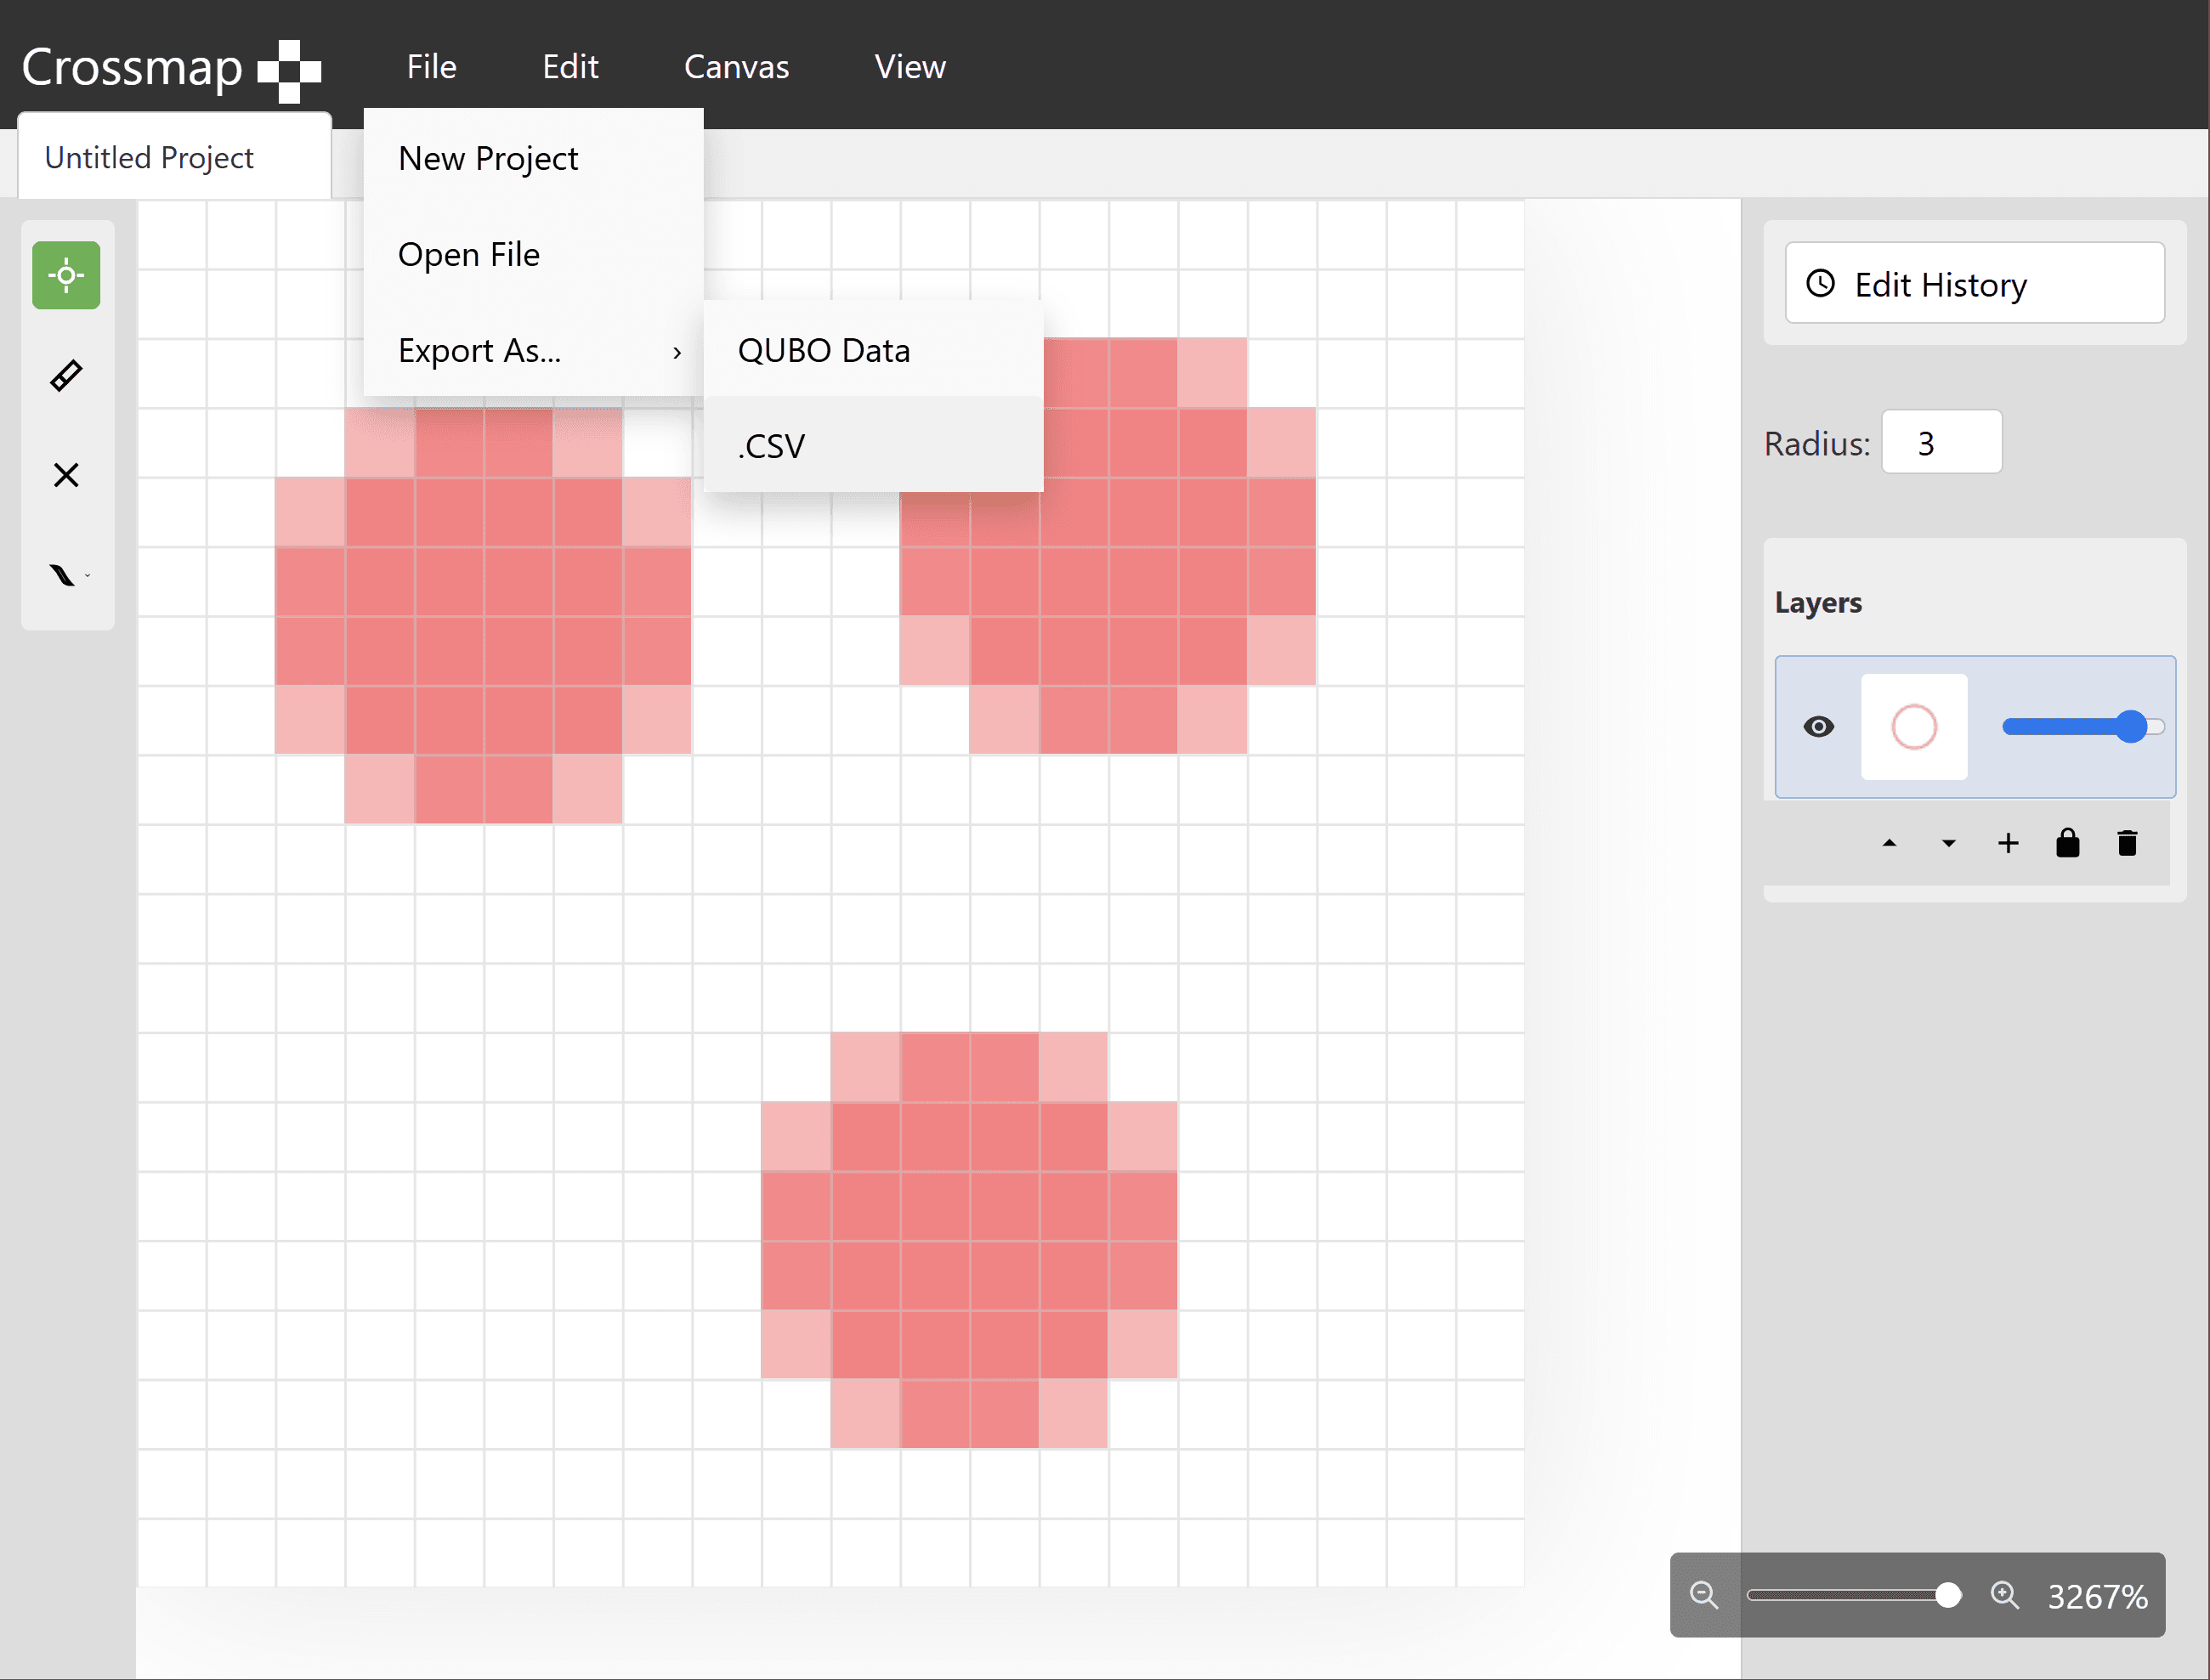
Task: Open the Export As submenu
Action: coord(480,350)
